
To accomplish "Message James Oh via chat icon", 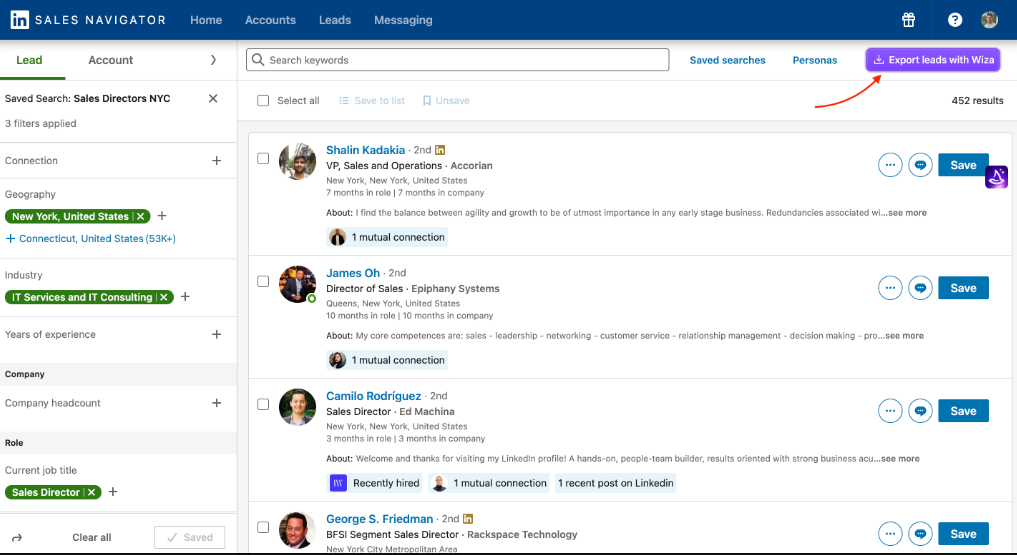I will pyautogui.click(x=920, y=288).
